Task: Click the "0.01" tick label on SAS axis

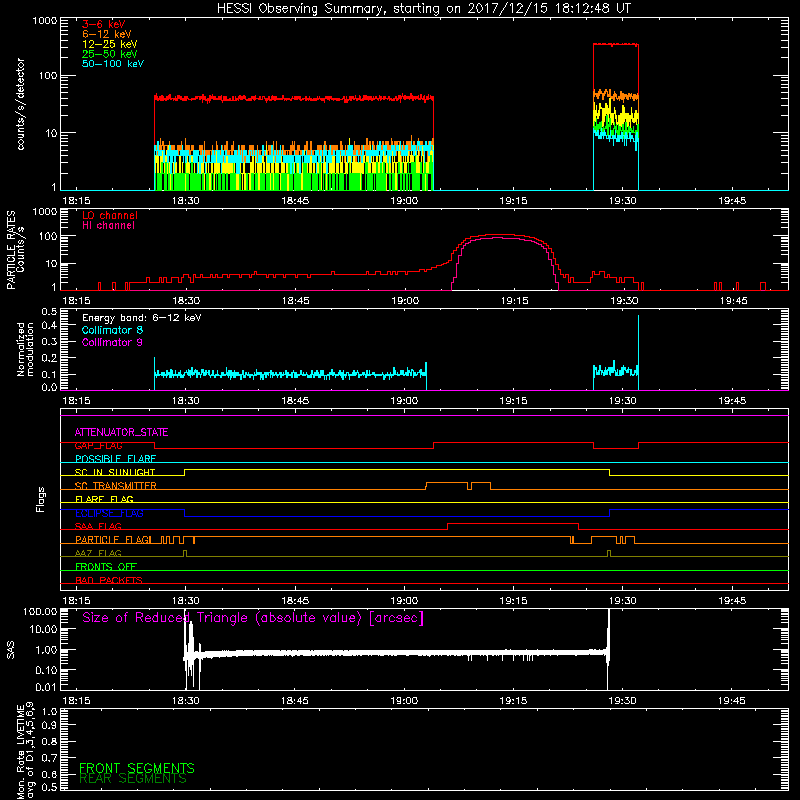Action: [x=46, y=687]
